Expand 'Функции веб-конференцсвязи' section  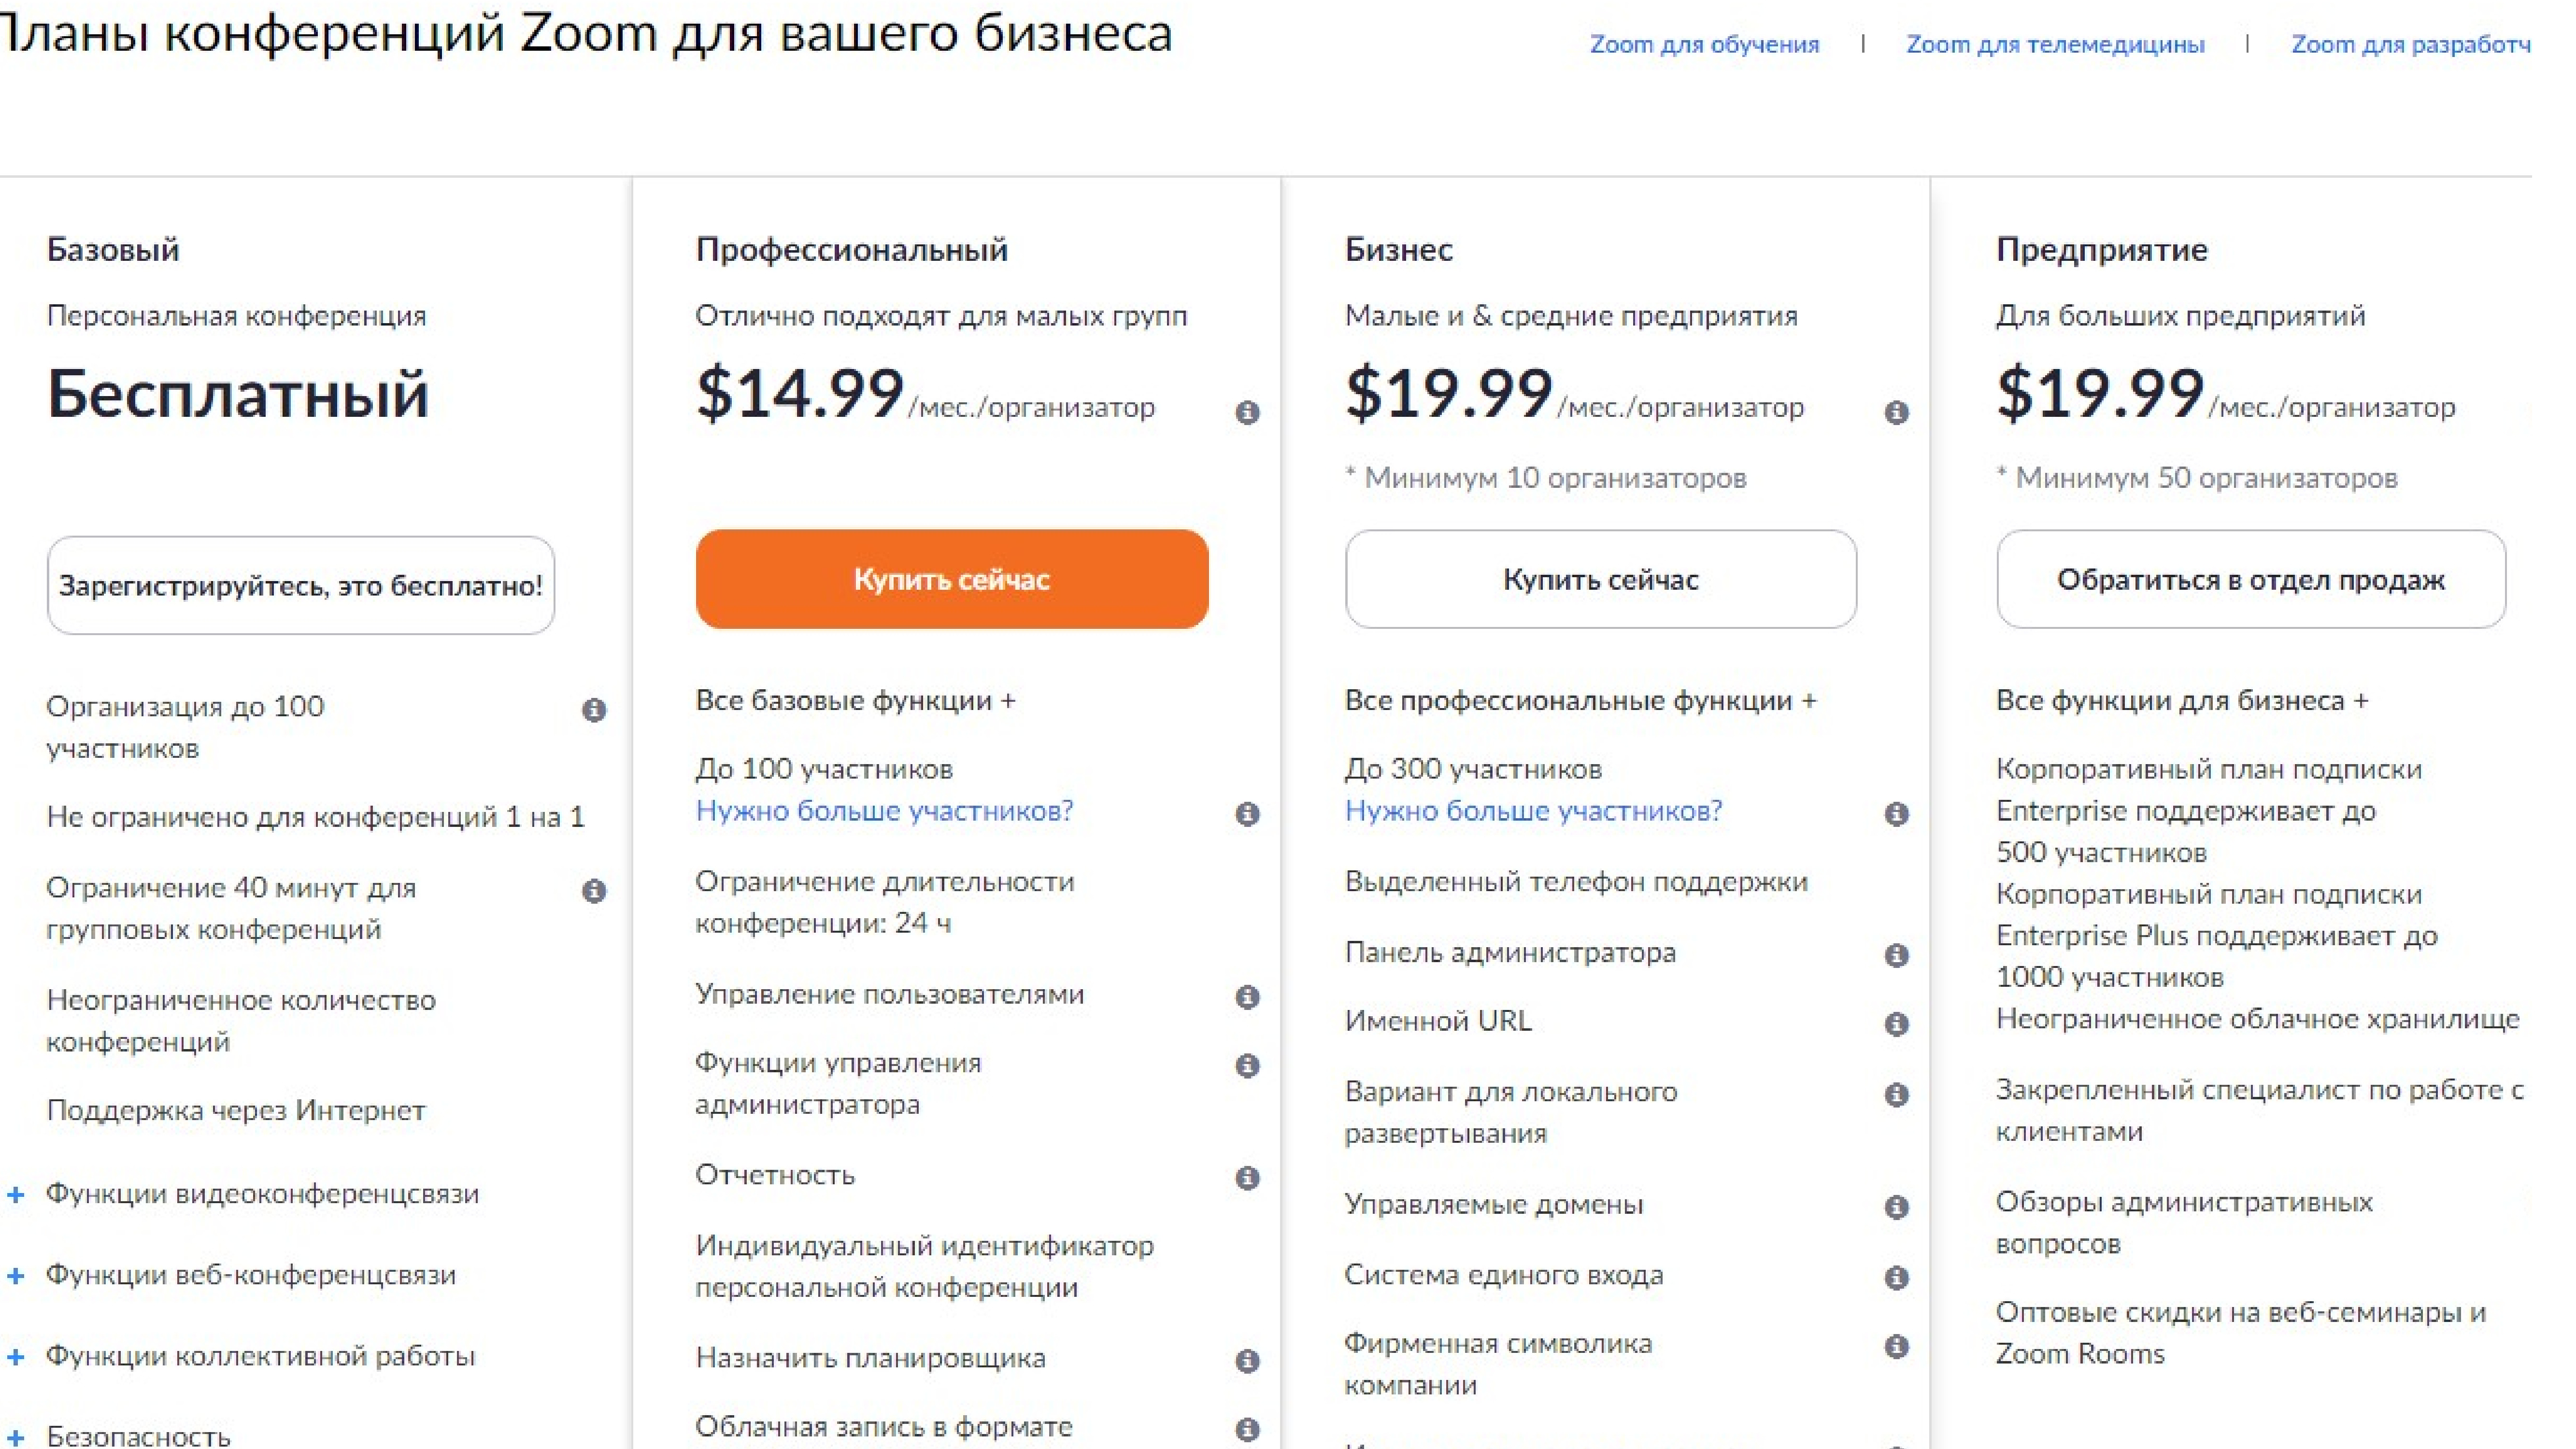16,1276
